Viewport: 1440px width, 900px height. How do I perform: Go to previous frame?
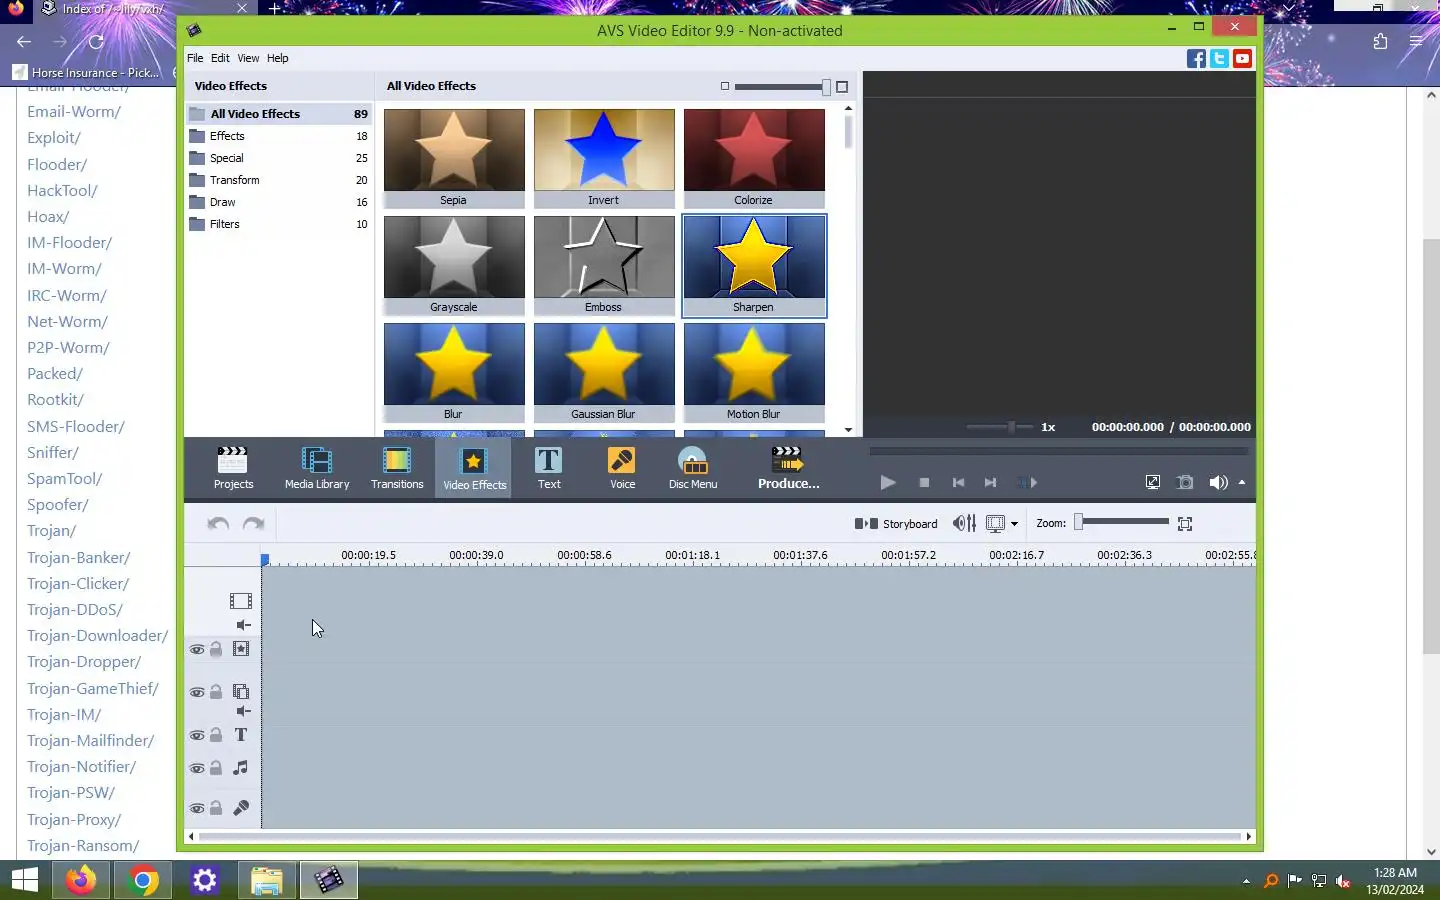[x=958, y=482]
